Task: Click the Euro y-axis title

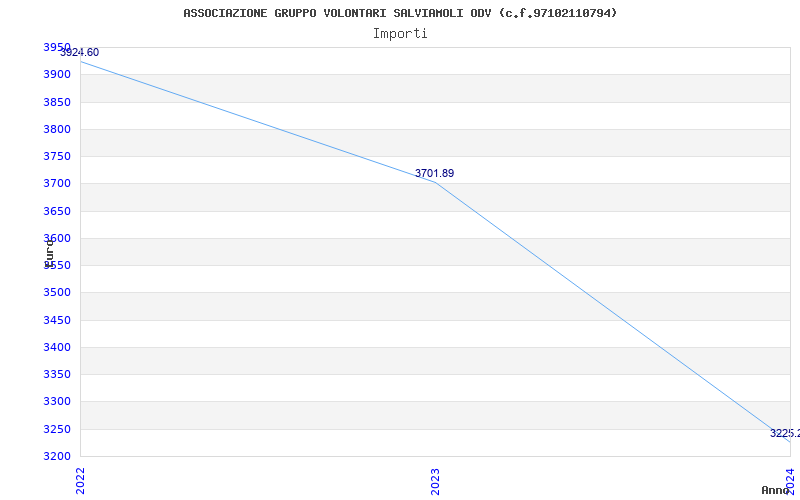Action: tap(49, 253)
